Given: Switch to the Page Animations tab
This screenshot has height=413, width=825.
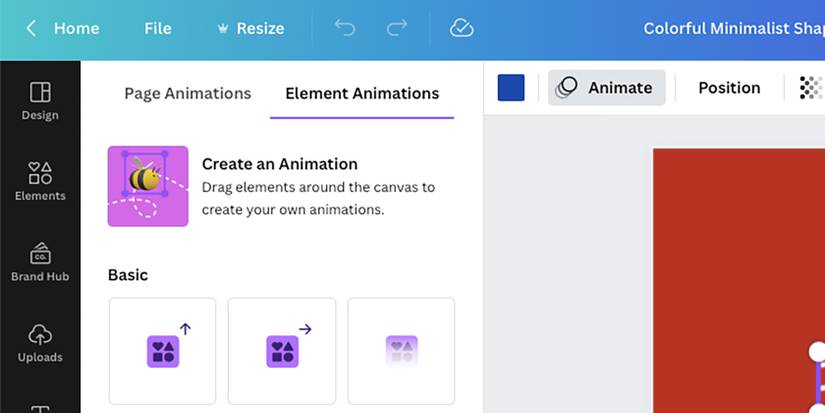Looking at the screenshot, I should [x=188, y=94].
